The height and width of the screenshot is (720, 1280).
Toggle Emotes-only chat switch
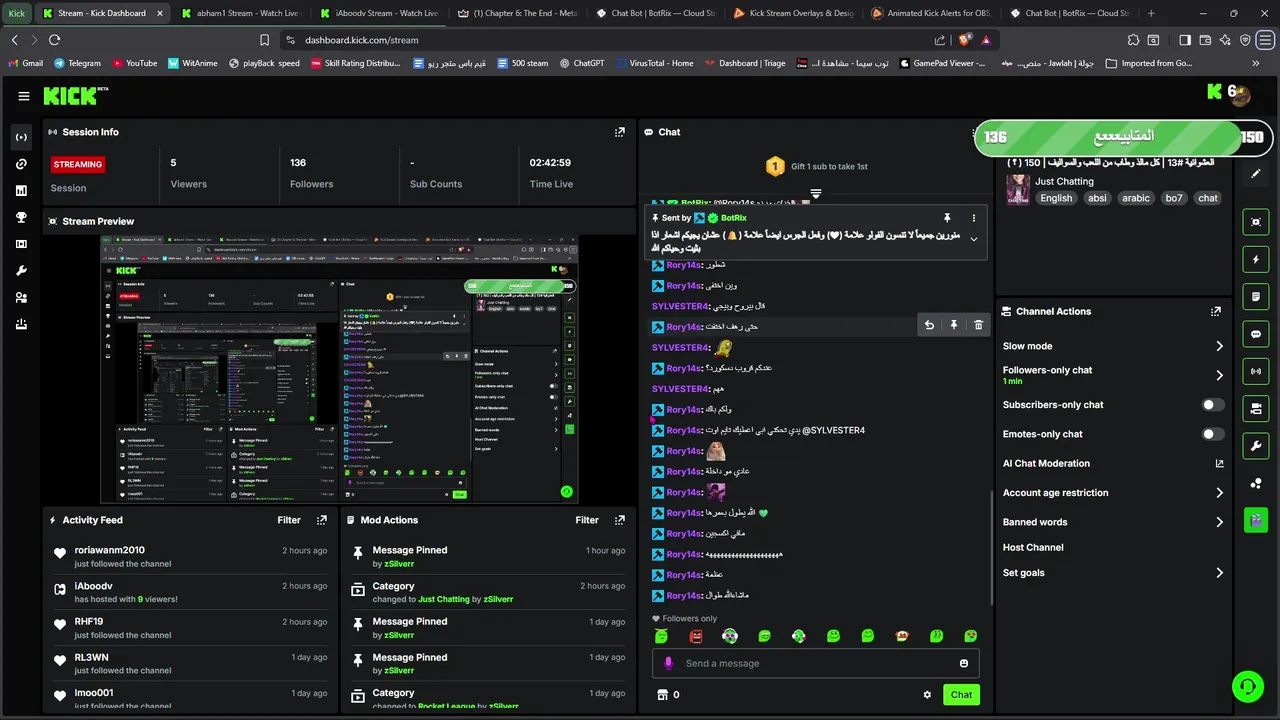pyautogui.click(x=1212, y=434)
